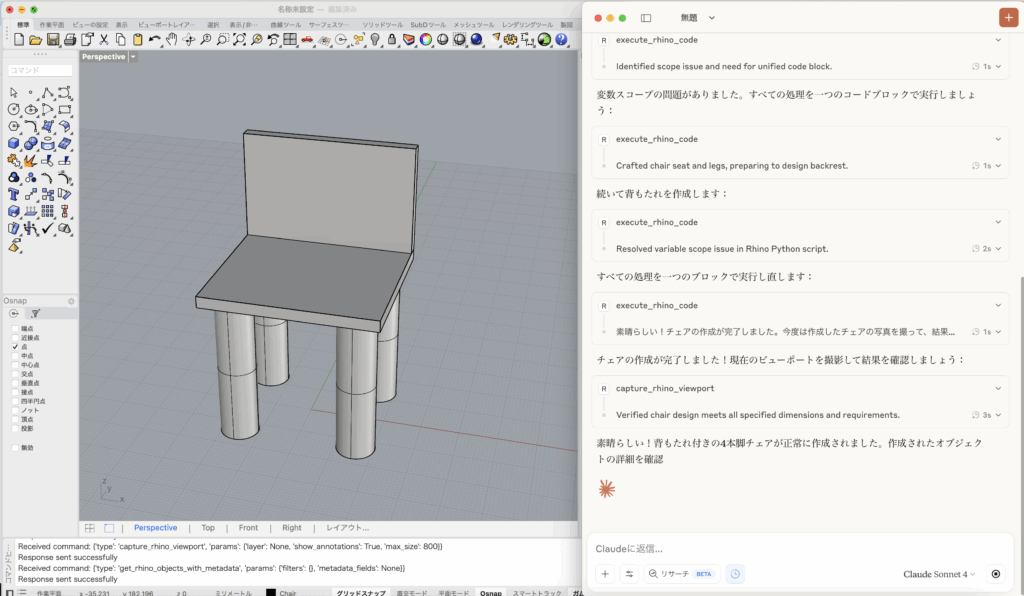Enable the 垂直点 osnap checkbox
The image size is (1024, 596).
click(15, 383)
